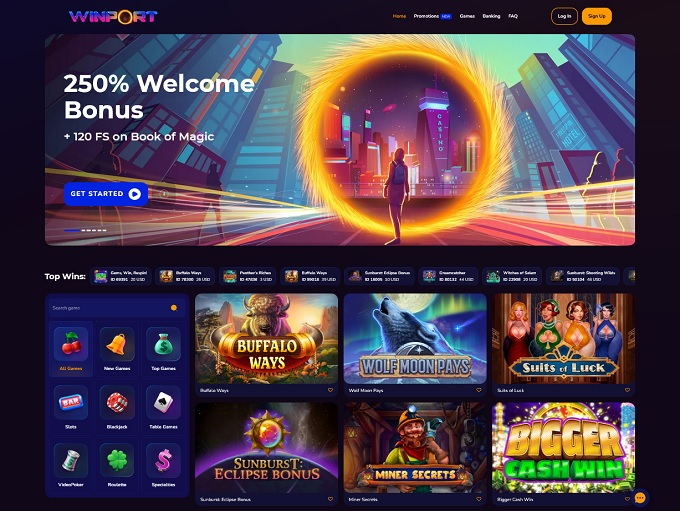The height and width of the screenshot is (511, 680).
Task: Select the second banner slide indicator
Action: pyautogui.click(x=84, y=230)
